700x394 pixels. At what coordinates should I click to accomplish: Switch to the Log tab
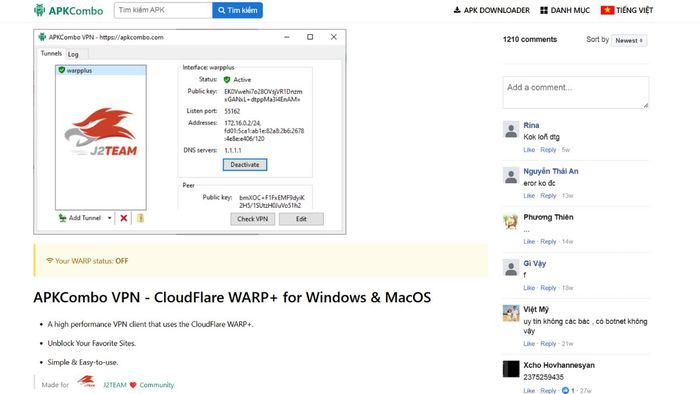click(73, 54)
